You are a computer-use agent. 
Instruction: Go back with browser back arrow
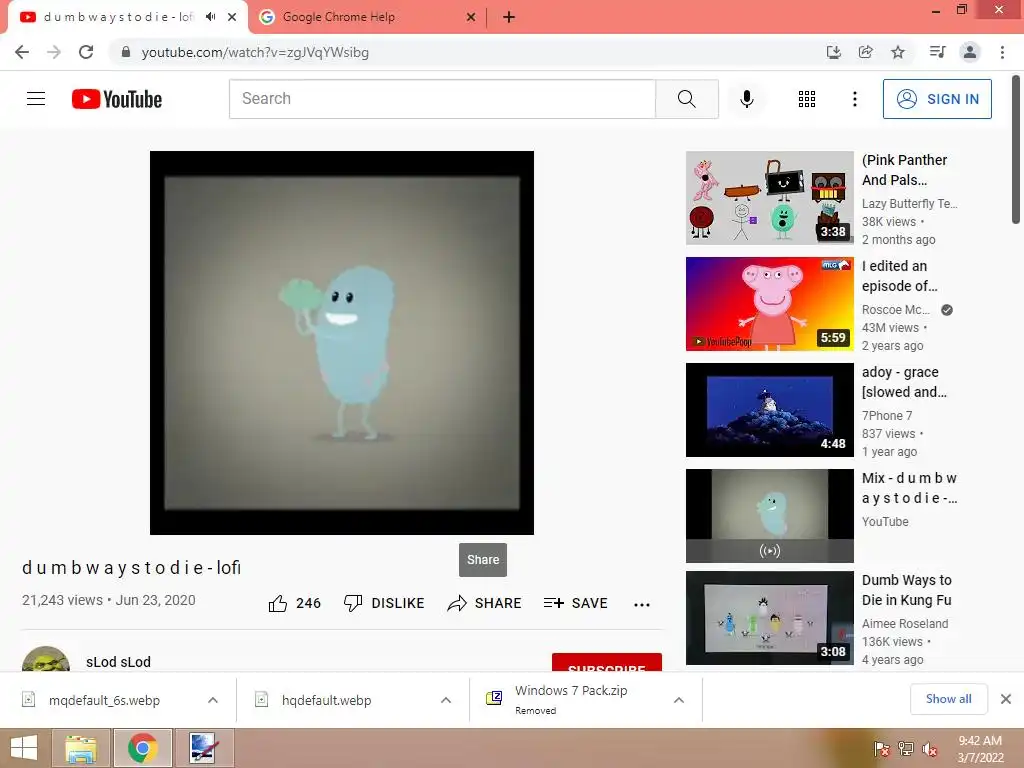coord(22,52)
